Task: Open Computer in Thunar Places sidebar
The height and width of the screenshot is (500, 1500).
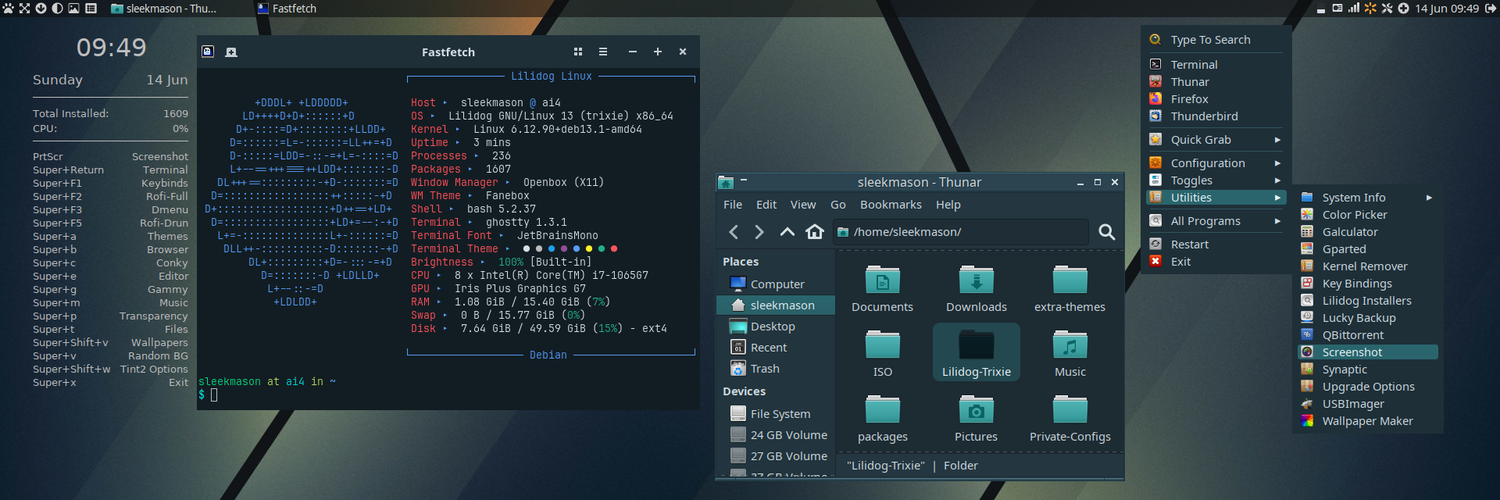Action: pos(776,284)
